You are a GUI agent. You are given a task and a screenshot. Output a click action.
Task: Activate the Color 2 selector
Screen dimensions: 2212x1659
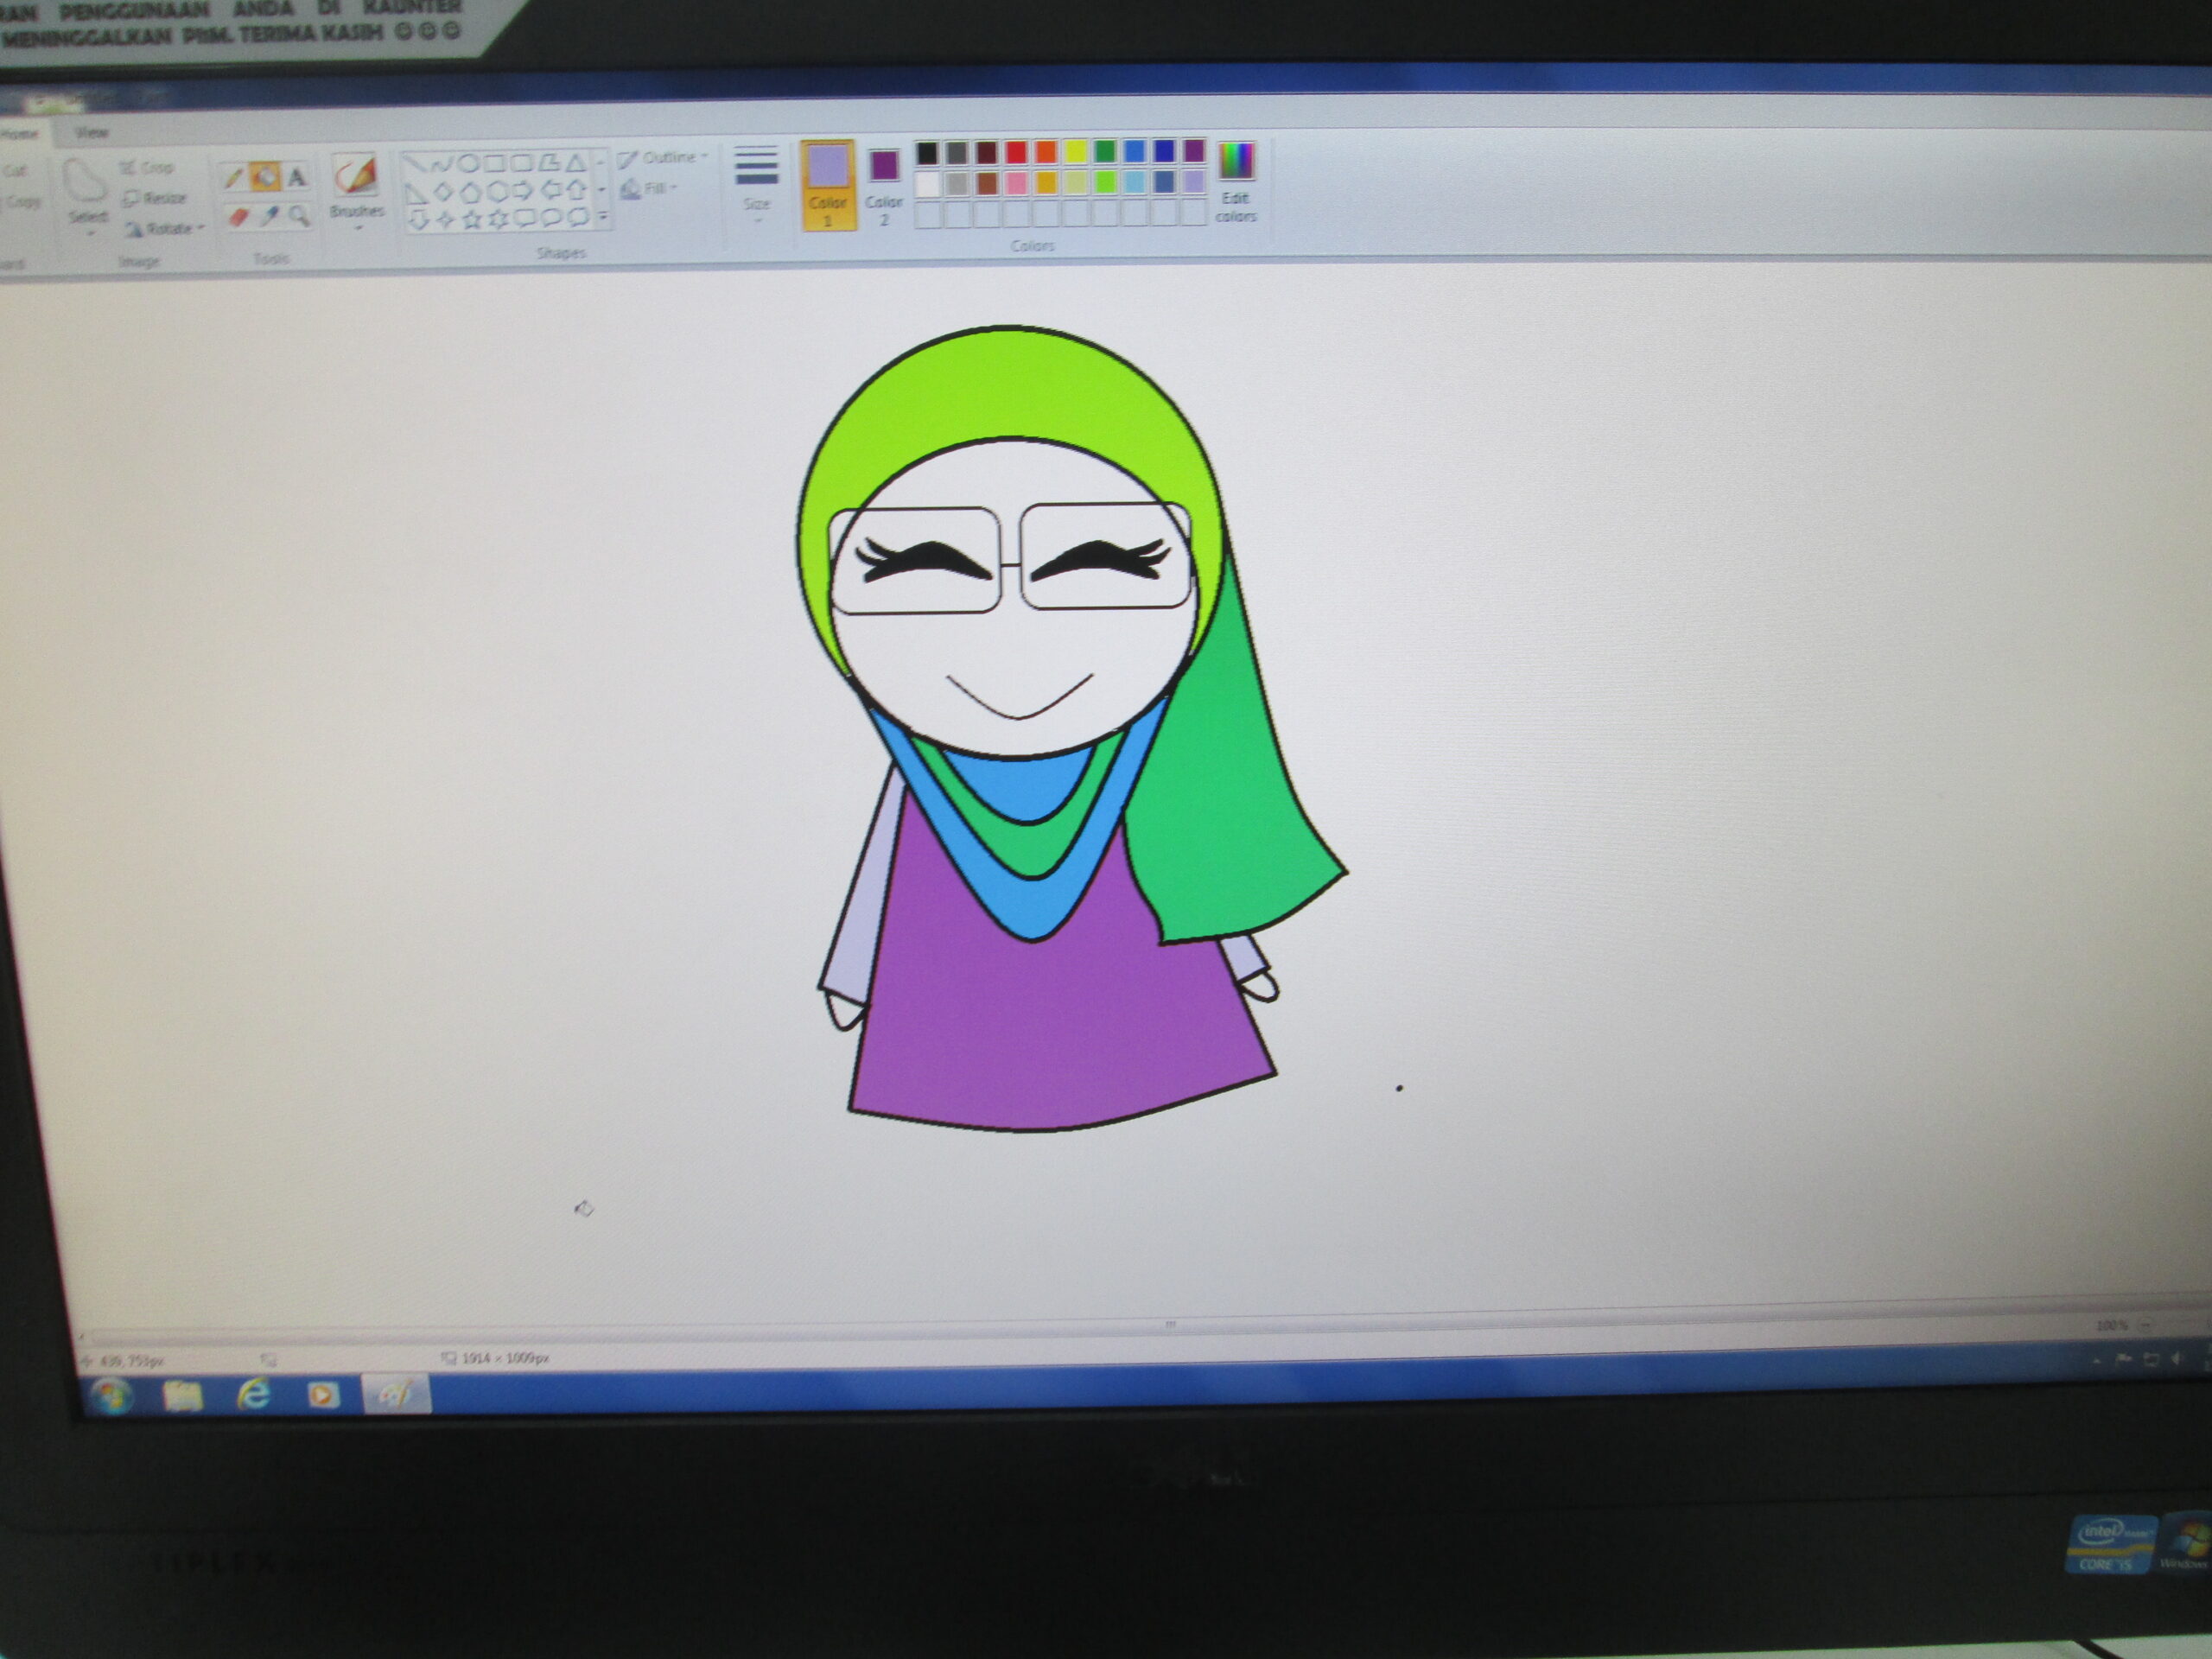[x=884, y=183]
